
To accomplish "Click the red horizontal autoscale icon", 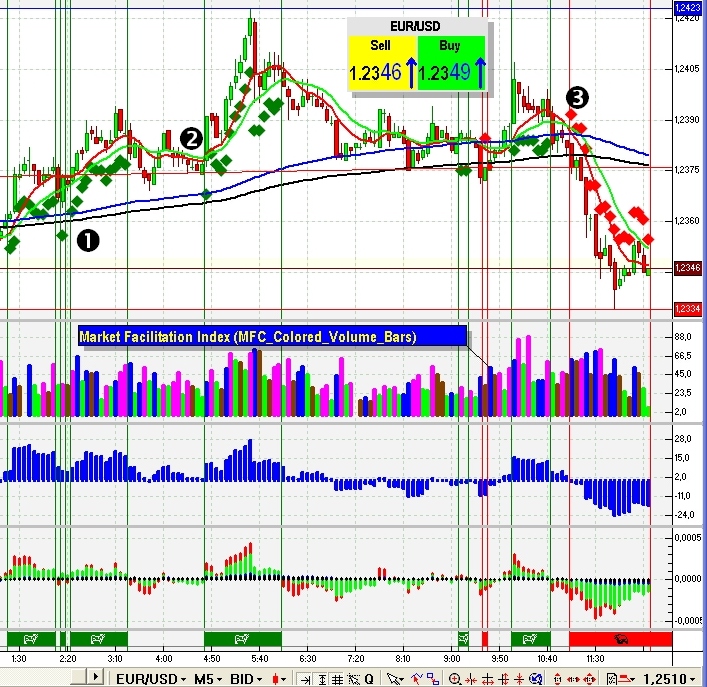I will (573, 679).
